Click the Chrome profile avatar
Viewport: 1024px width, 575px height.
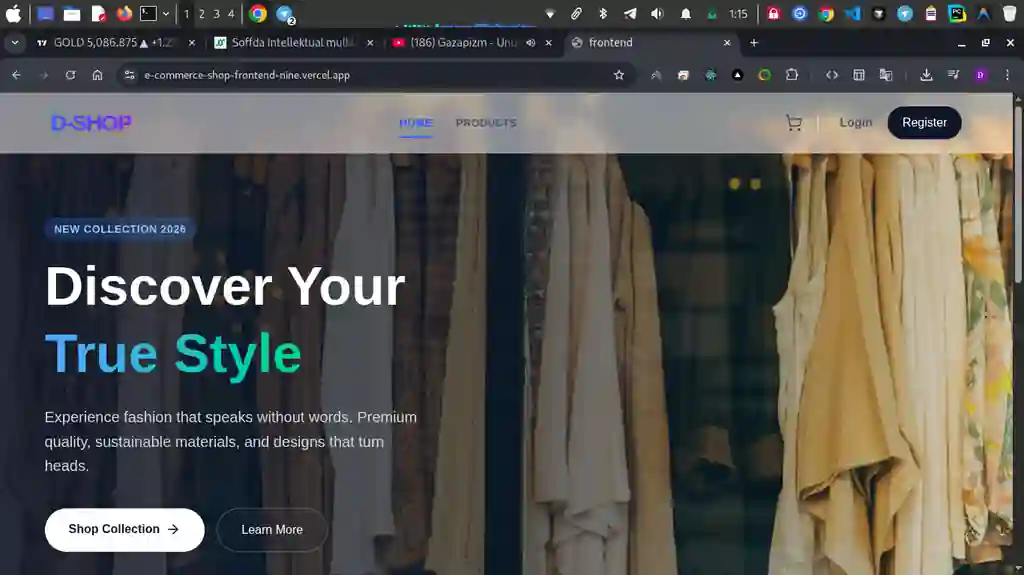point(980,75)
